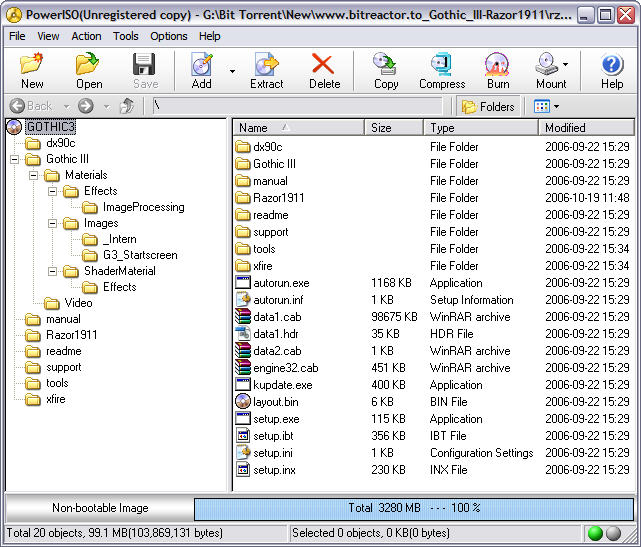
Task: Click the Save floppy disk icon
Action: (x=145, y=64)
